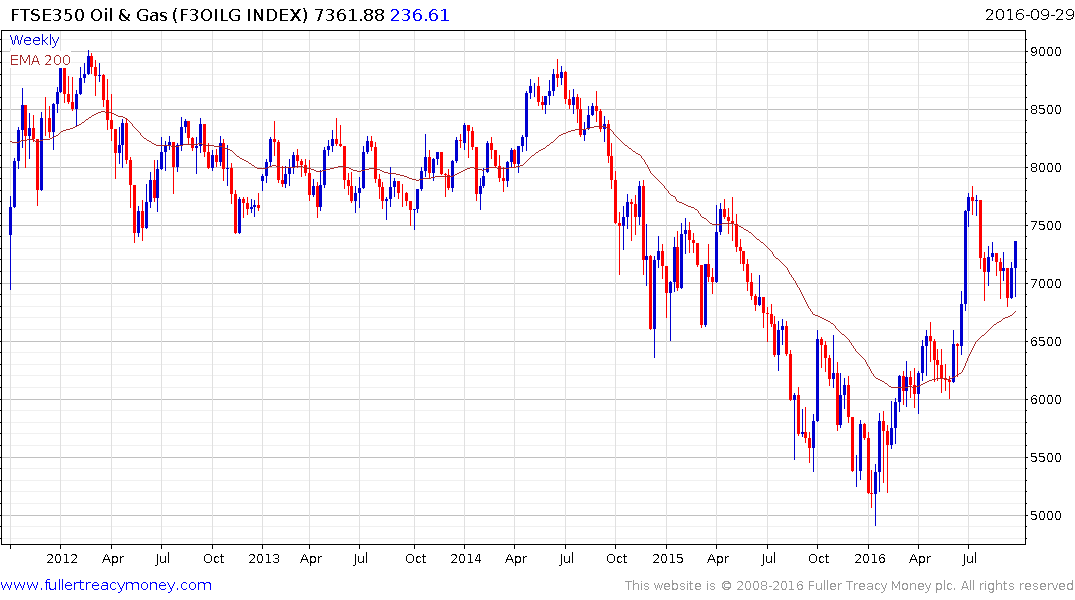The image size is (1075, 600).
Task: Click the 8000 price axis label
Action: [1046, 167]
